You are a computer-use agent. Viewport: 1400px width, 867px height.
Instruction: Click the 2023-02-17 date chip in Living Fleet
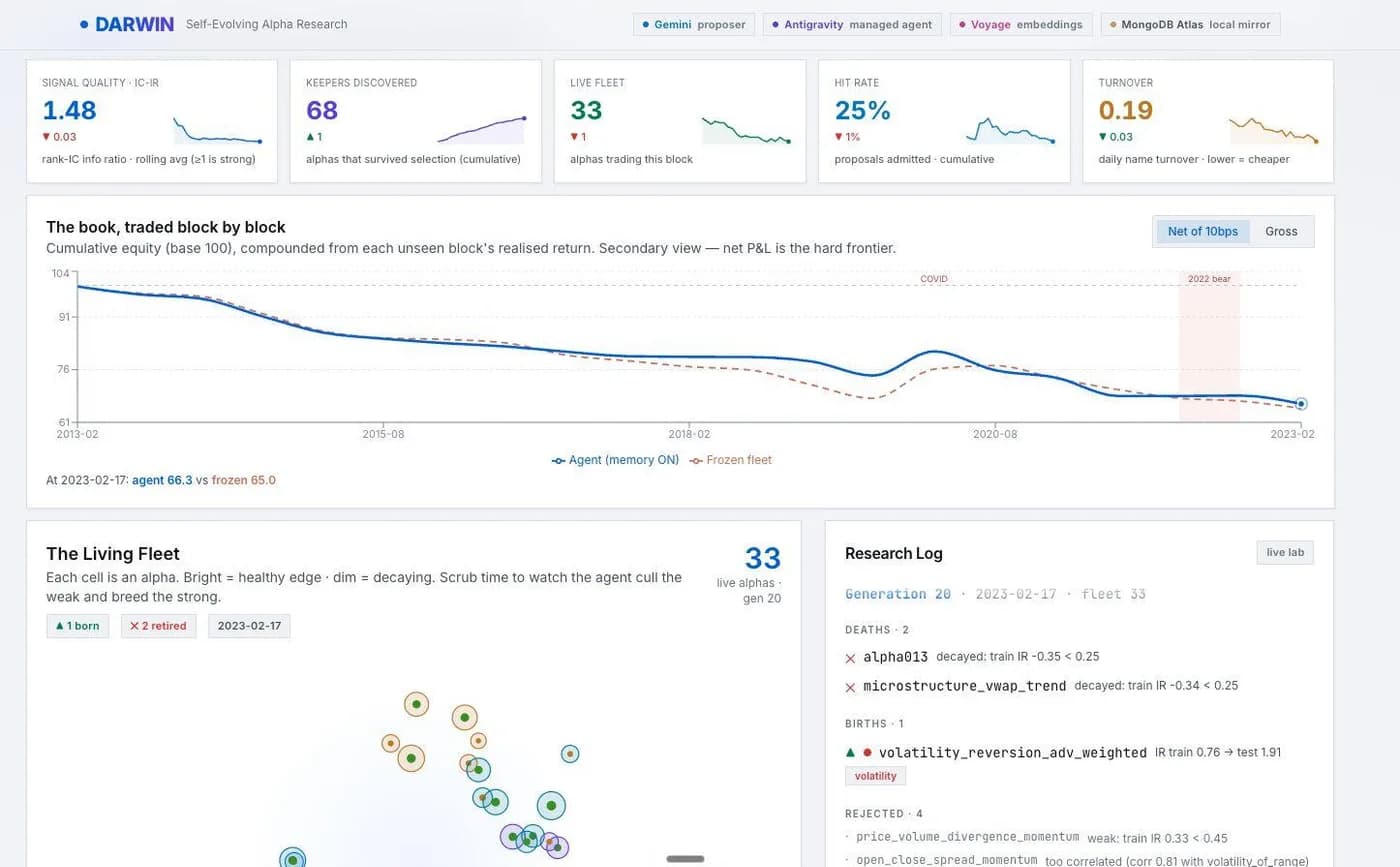(249, 626)
